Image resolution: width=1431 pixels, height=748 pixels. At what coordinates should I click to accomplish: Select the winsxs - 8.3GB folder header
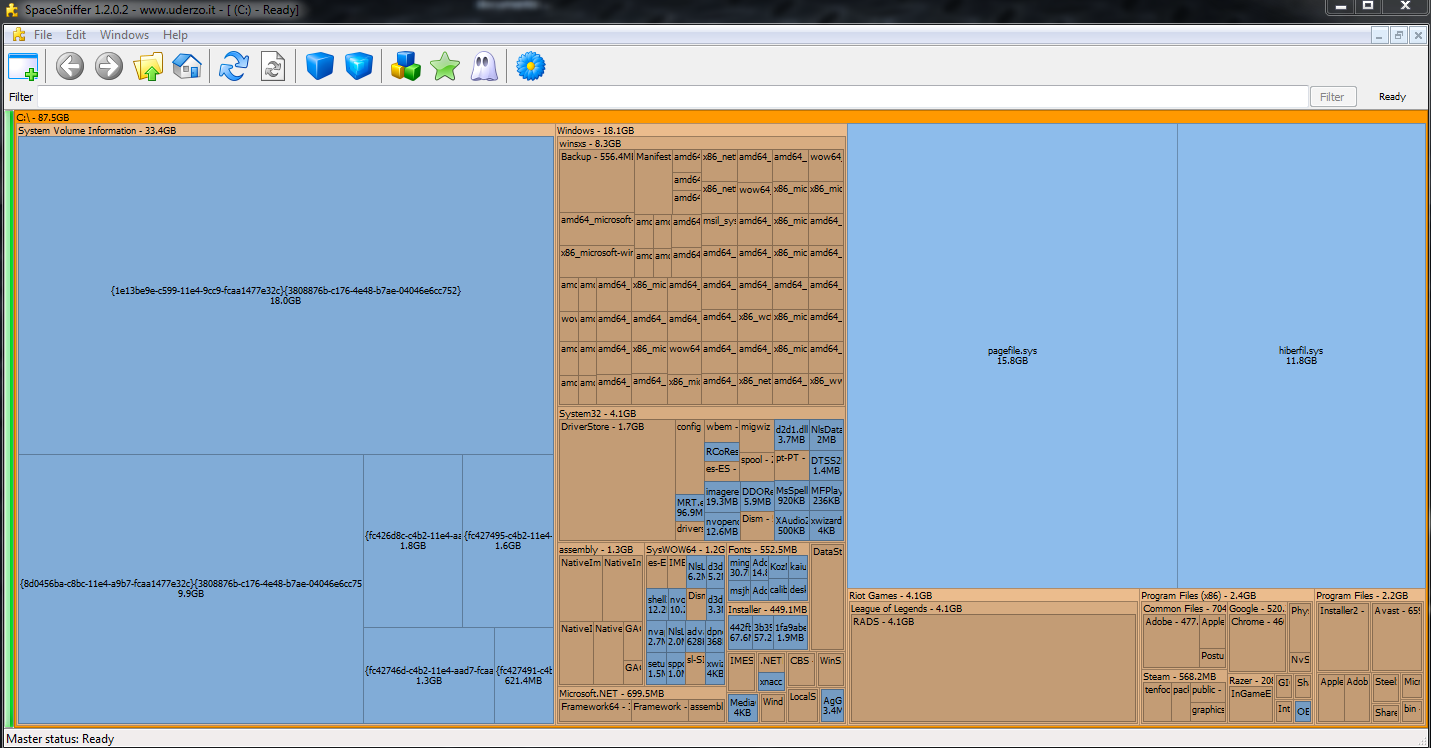[701, 143]
